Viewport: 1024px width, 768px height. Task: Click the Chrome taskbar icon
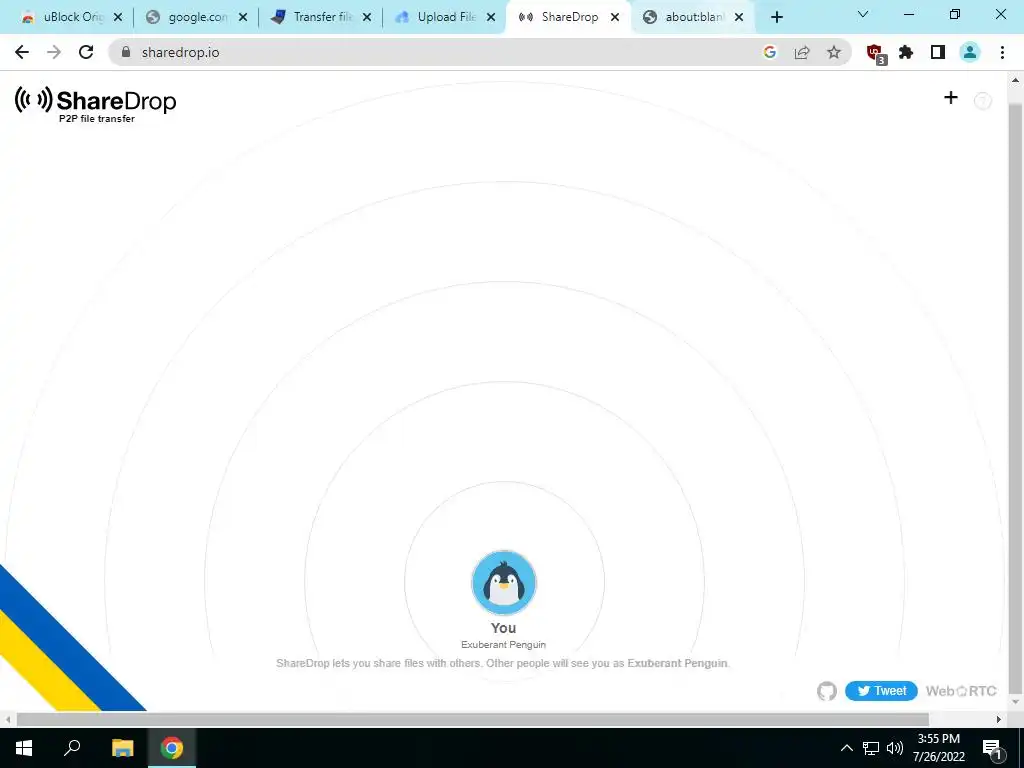click(x=172, y=748)
